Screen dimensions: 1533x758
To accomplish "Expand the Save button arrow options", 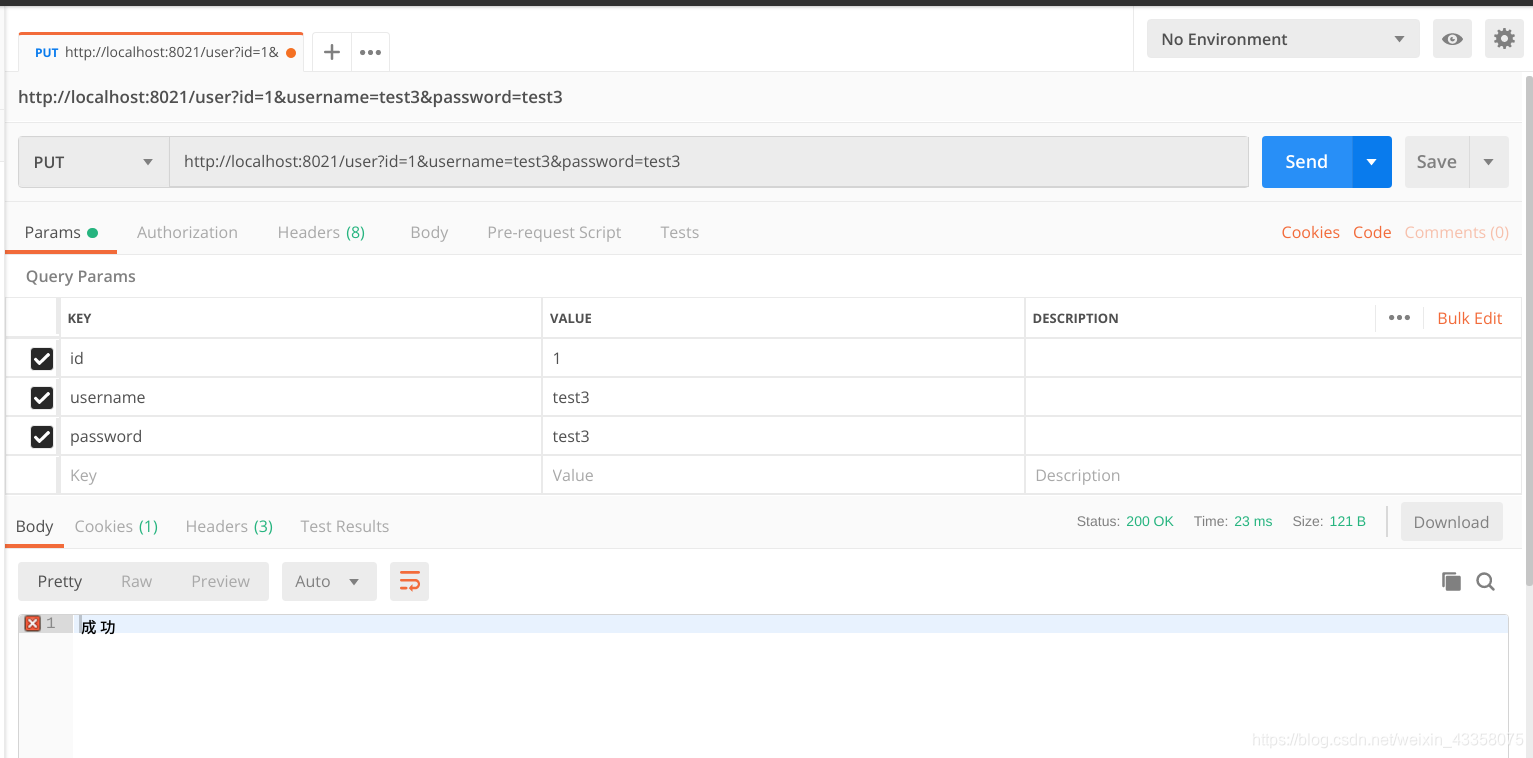I will [x=1488, y=162].
